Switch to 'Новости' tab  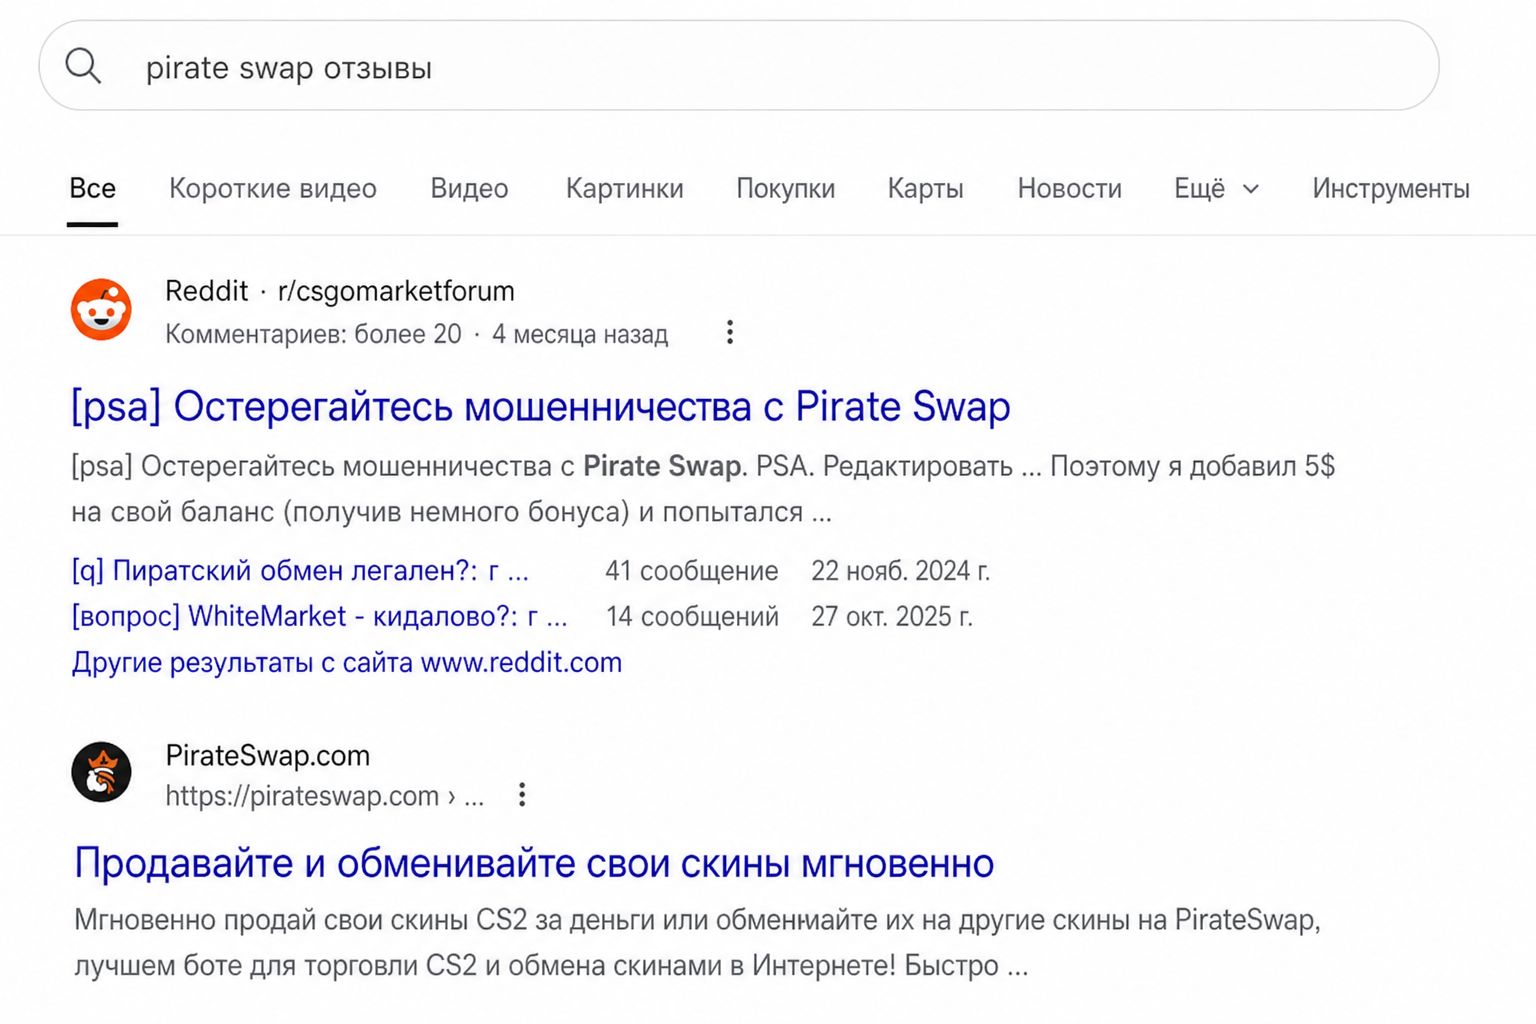click(1069, 188)
